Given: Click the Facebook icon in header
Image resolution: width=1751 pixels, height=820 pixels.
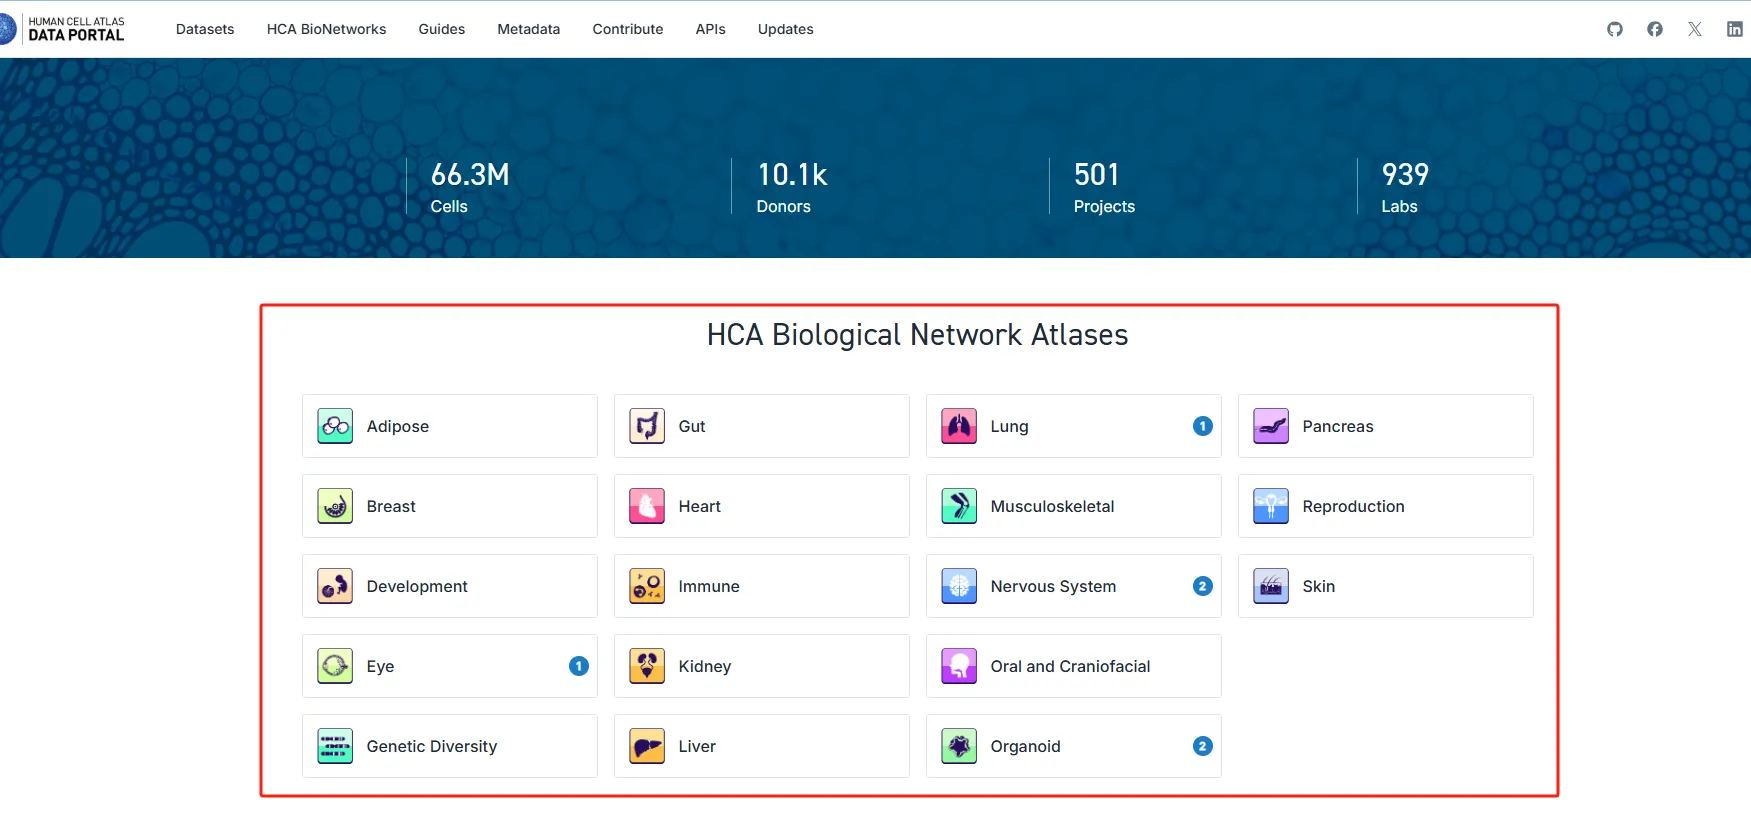Looking at the screenshot, I should point(1654,29).
